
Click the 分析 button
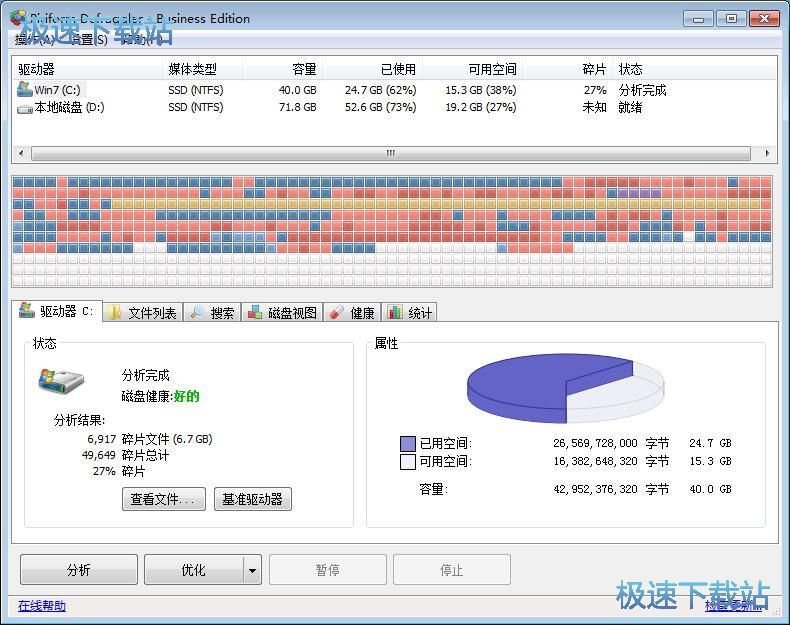pos(79,570)
